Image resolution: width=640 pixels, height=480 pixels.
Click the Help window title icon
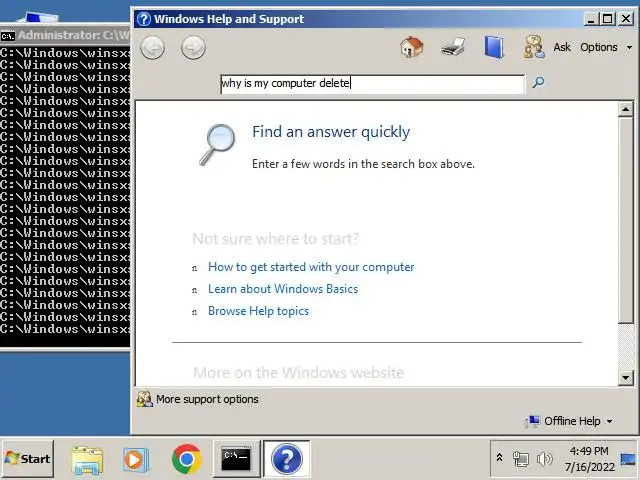[144, 19]
